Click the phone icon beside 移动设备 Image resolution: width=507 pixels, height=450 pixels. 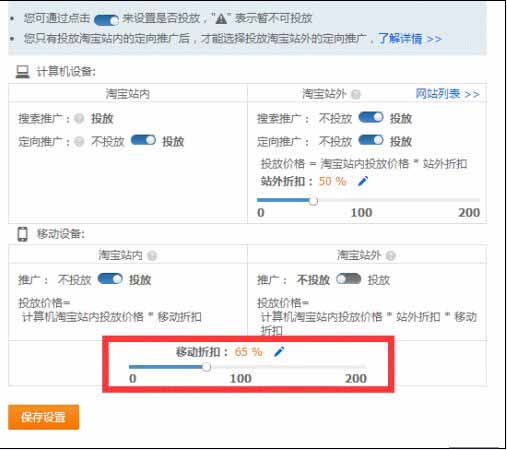point(23,234)
